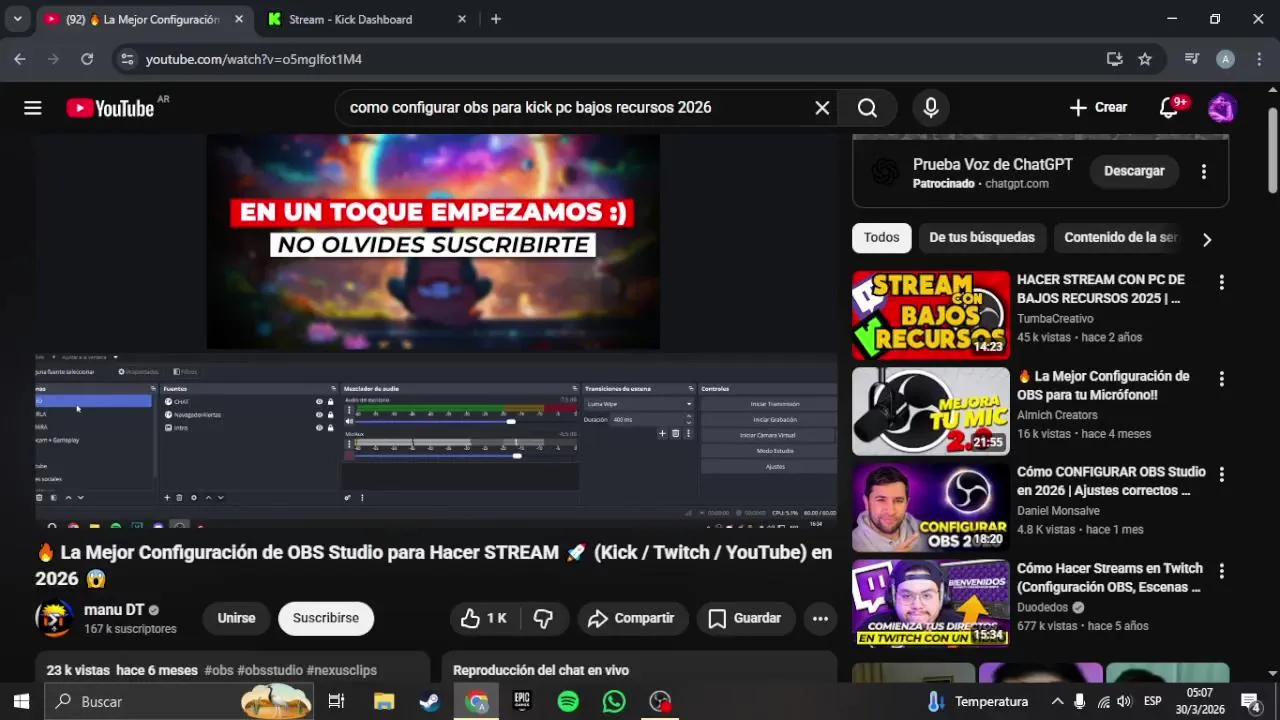Click the Compartir share button
Viewport: 1280px width, 720px height.
tap(632, 618)
